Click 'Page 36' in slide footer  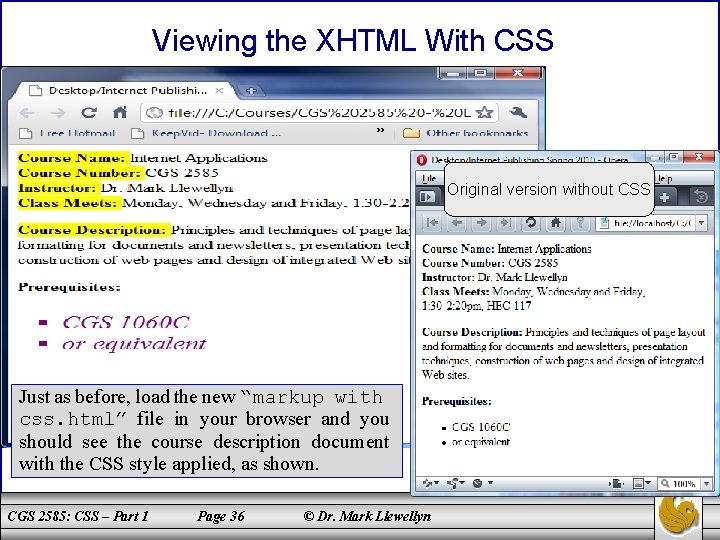[221, 516]
